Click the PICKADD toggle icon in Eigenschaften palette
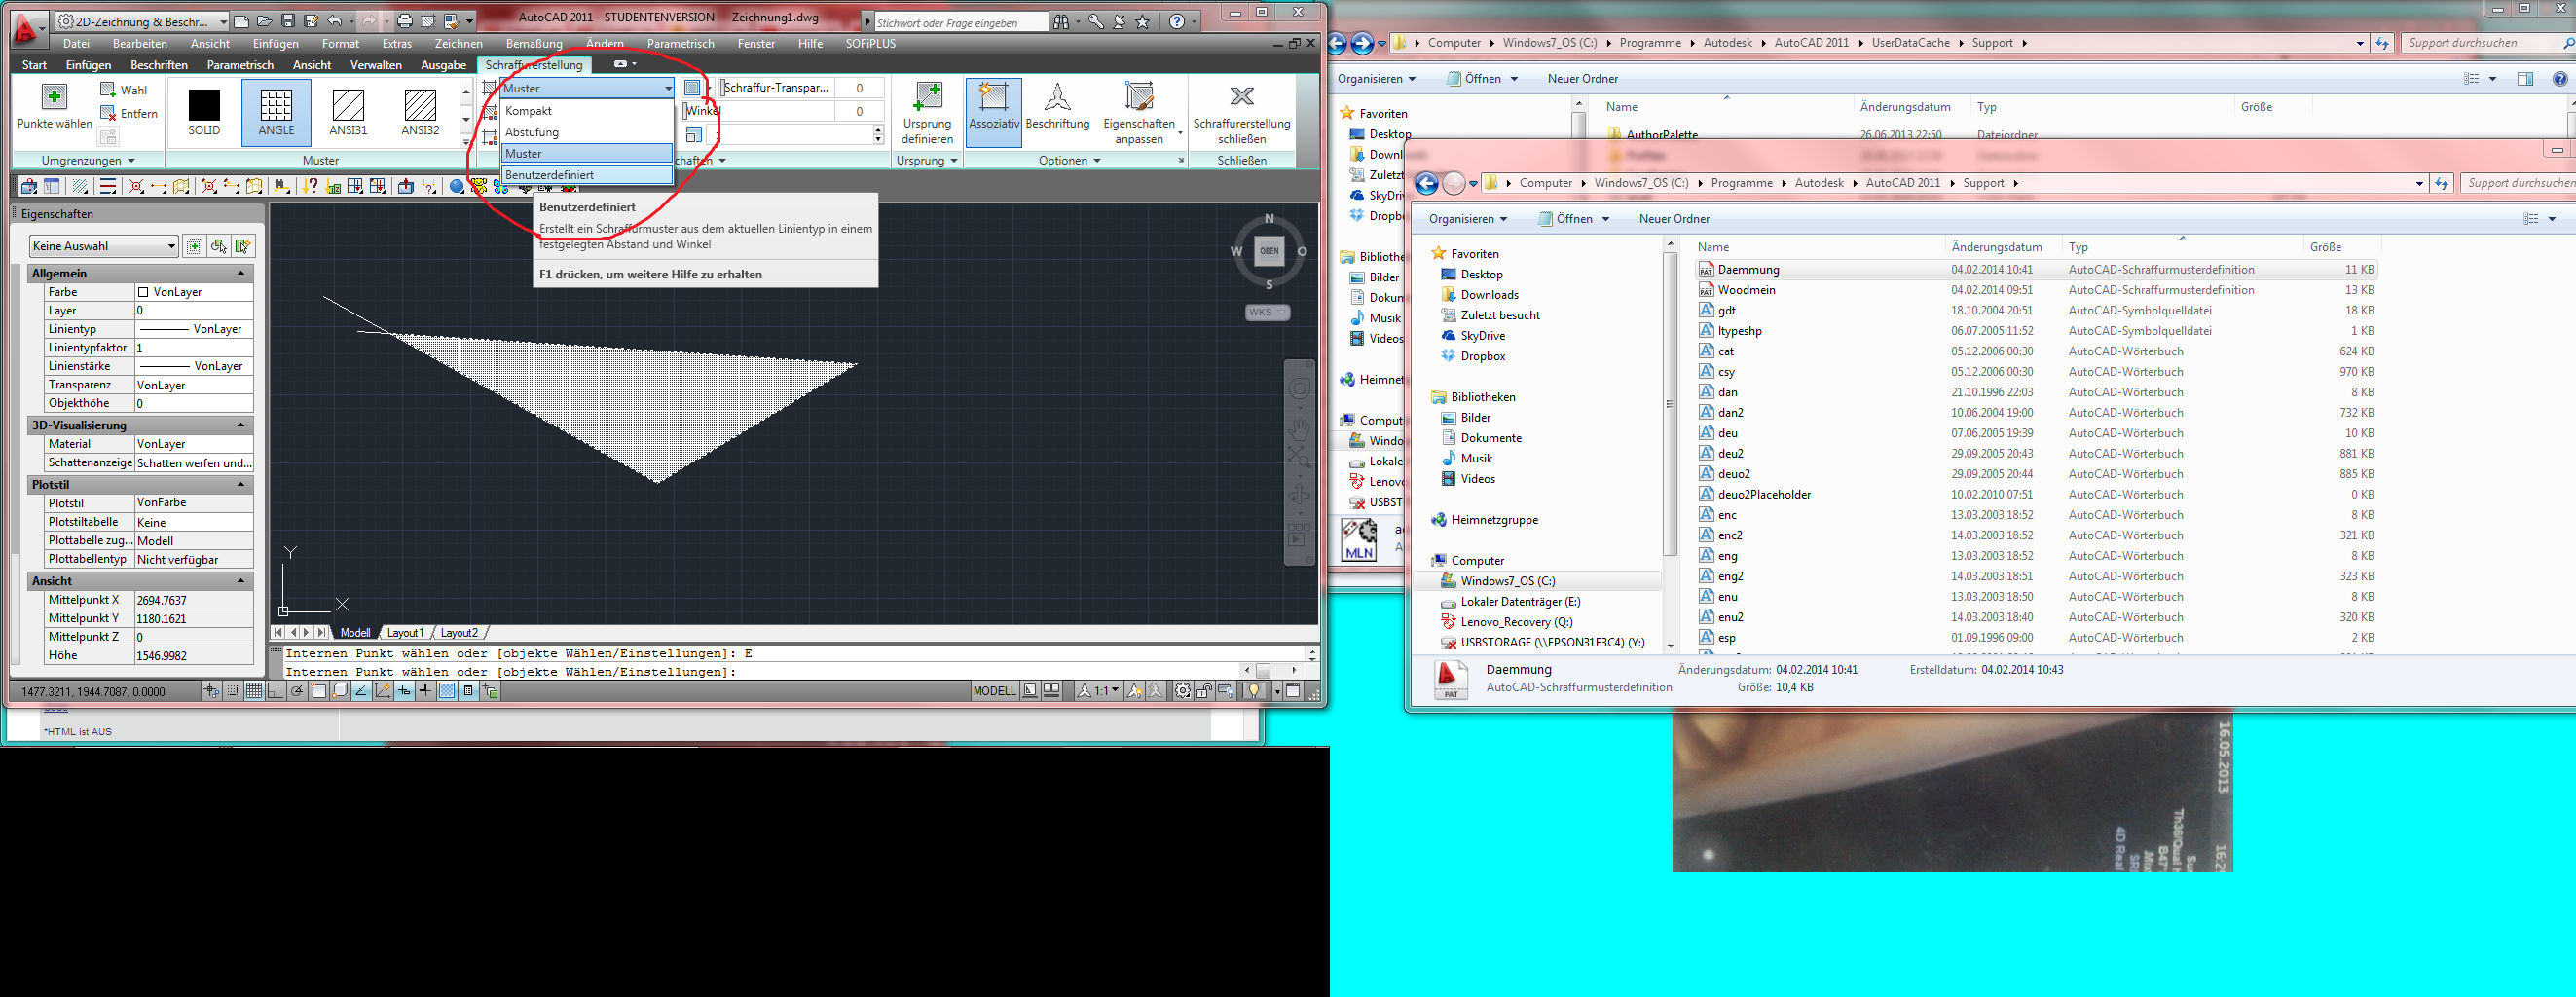 click(x=194, y=246)
